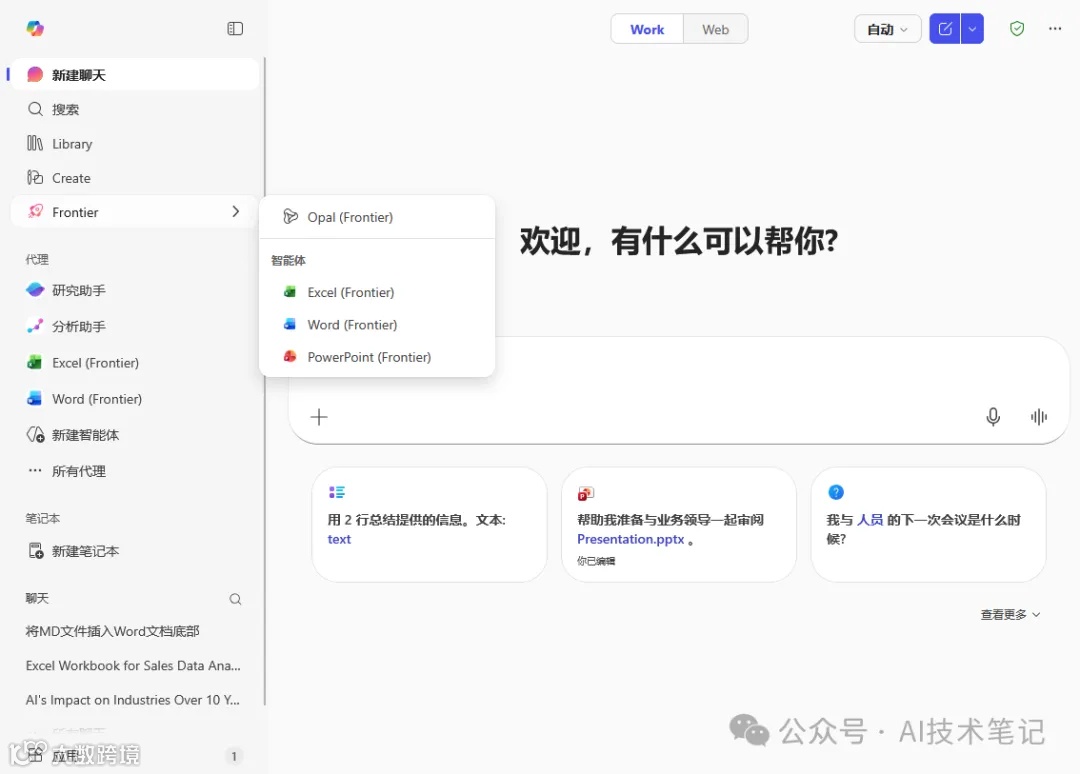Click the badge showing 1 at sidebar bottom
Screen dimensions: 1080x774
pyautogui.click(x=234, y=756)
